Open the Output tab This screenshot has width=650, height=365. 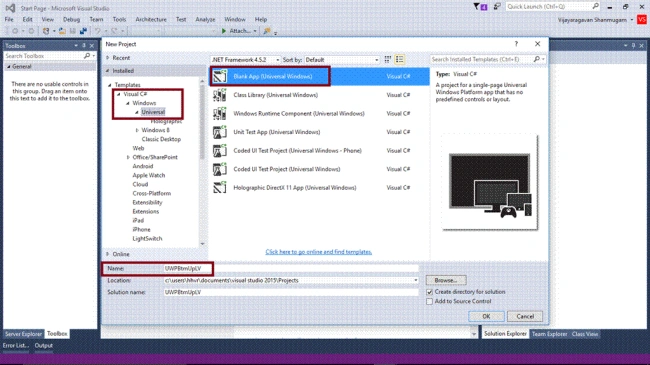coord(44,346)
